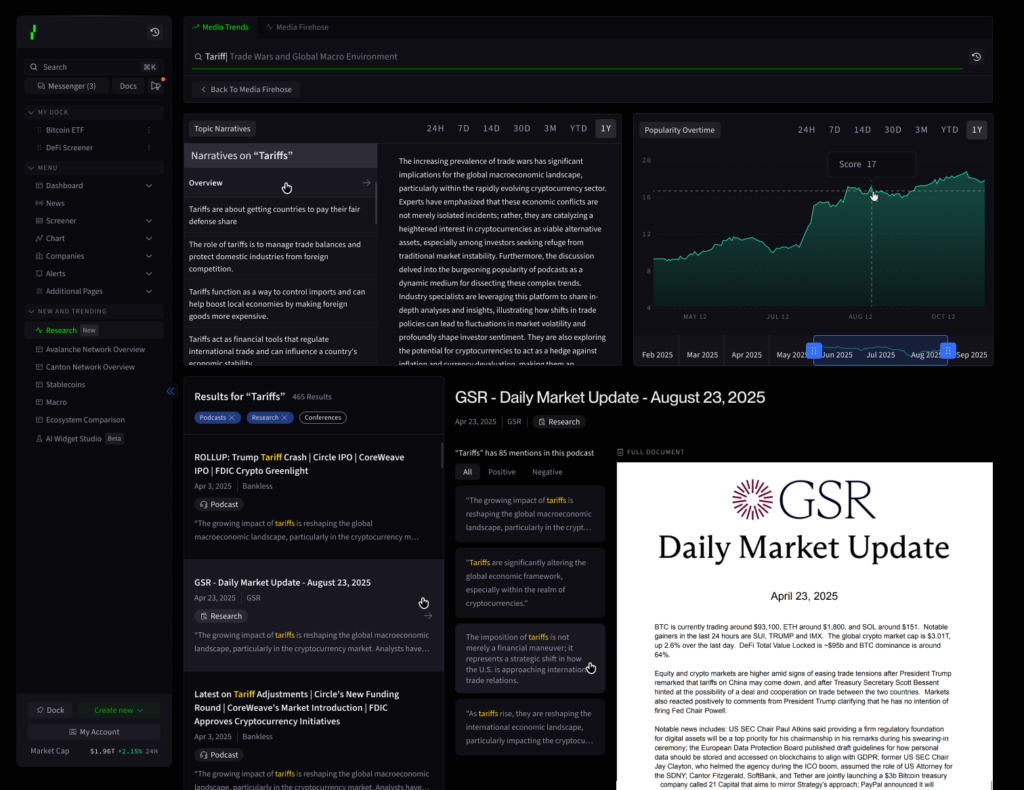Select 7D in Topic Narratives
The height and width of the screenshot is (790, 1024).
[x=464, y=129]
